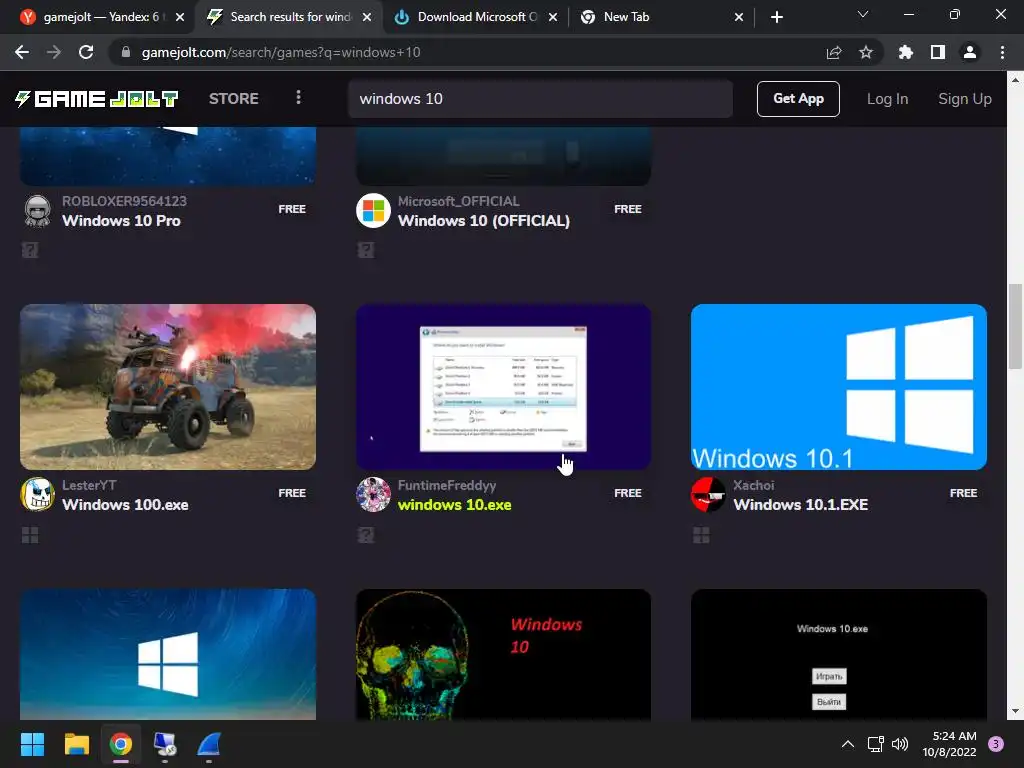Open the tab search chevron
Screen dimensions: 1024x768
click(863, 14)
